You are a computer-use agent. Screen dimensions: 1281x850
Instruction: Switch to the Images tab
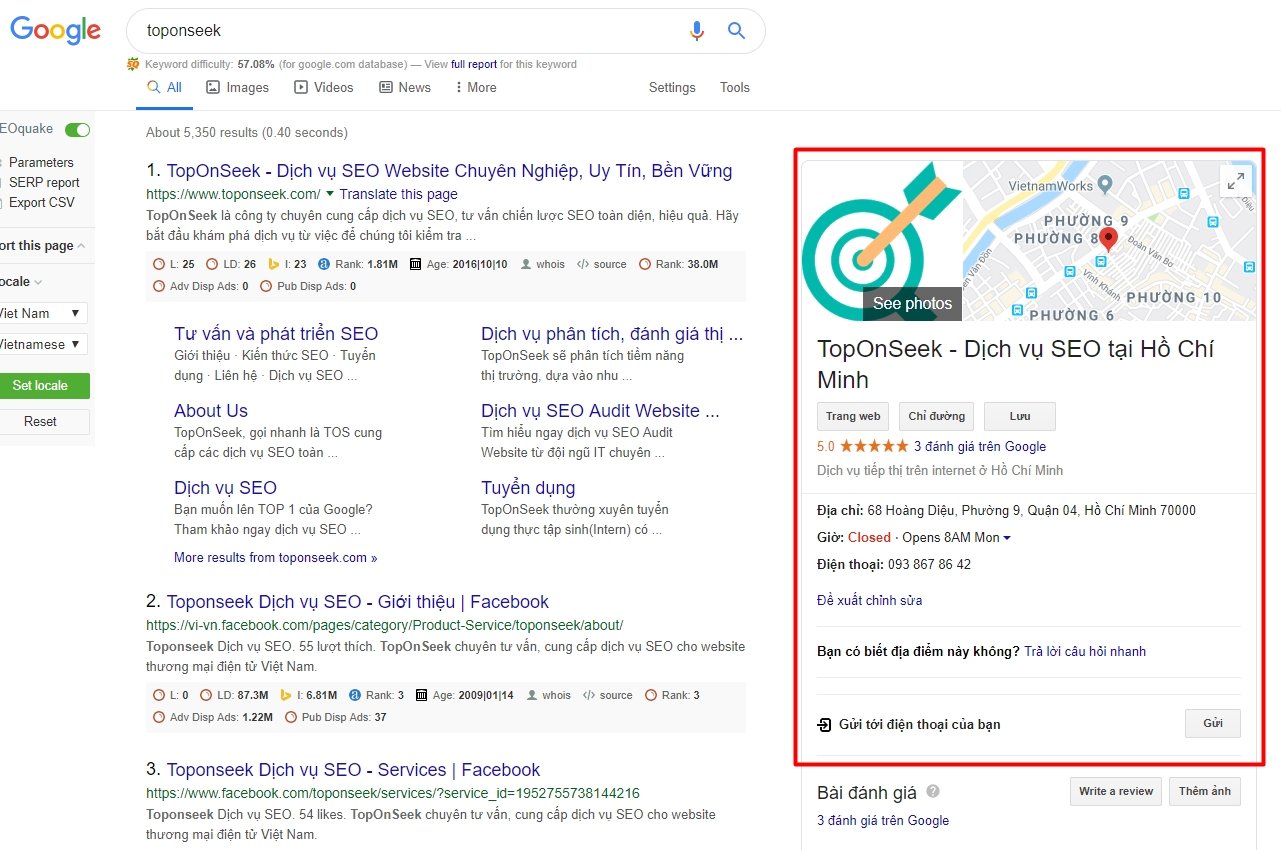click(237, 88)
